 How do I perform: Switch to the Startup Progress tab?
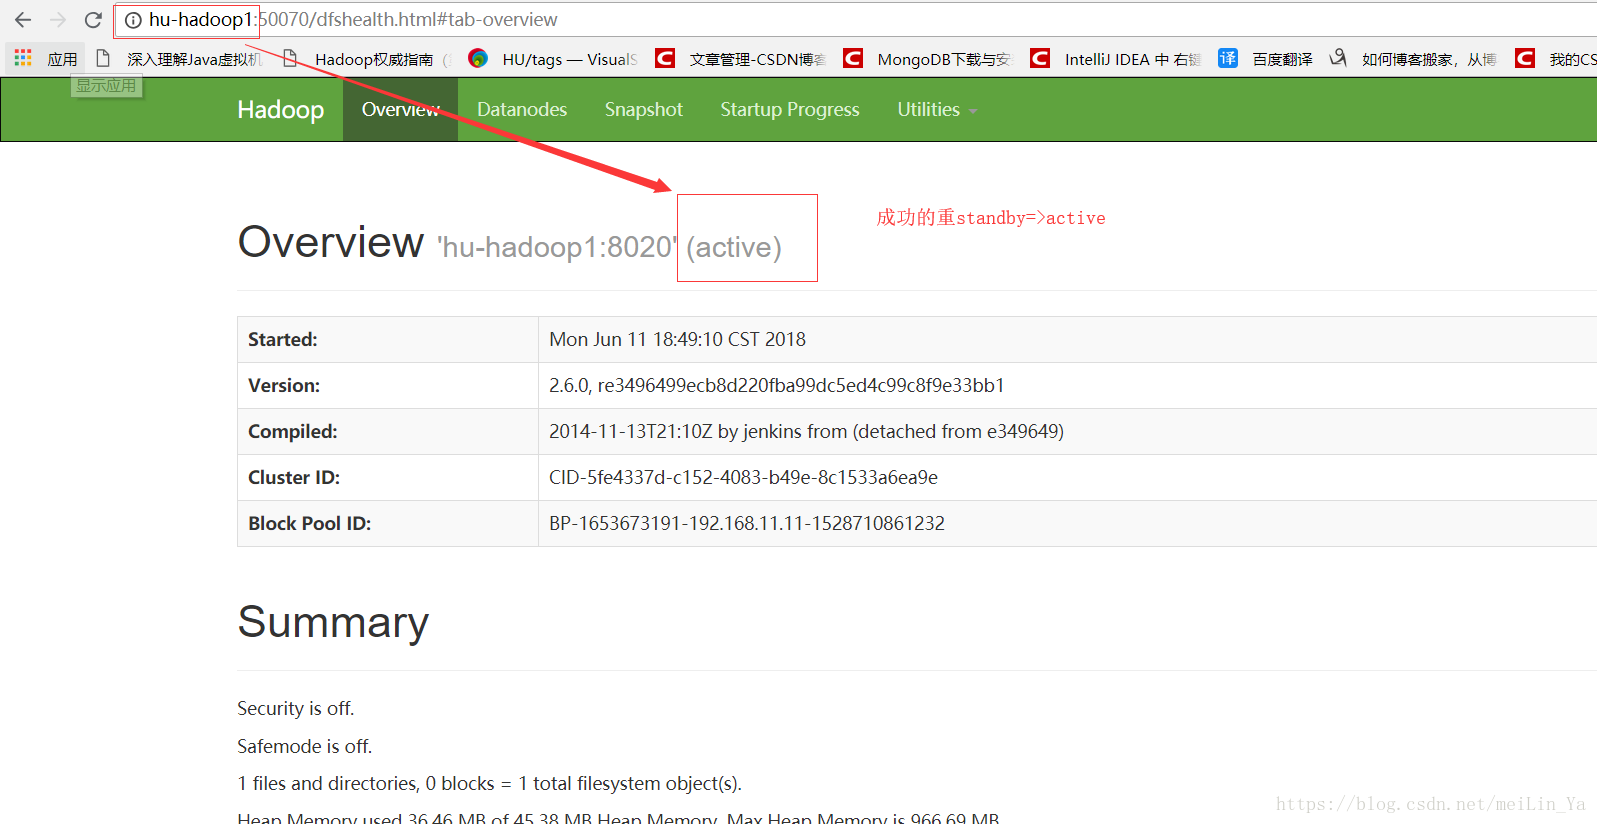click(790, 109)
